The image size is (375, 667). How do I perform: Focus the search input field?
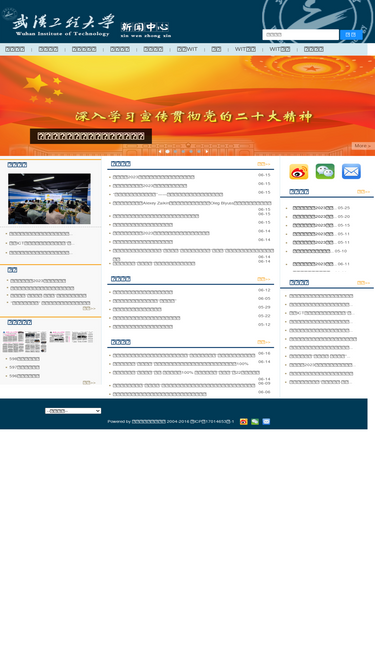301,35
